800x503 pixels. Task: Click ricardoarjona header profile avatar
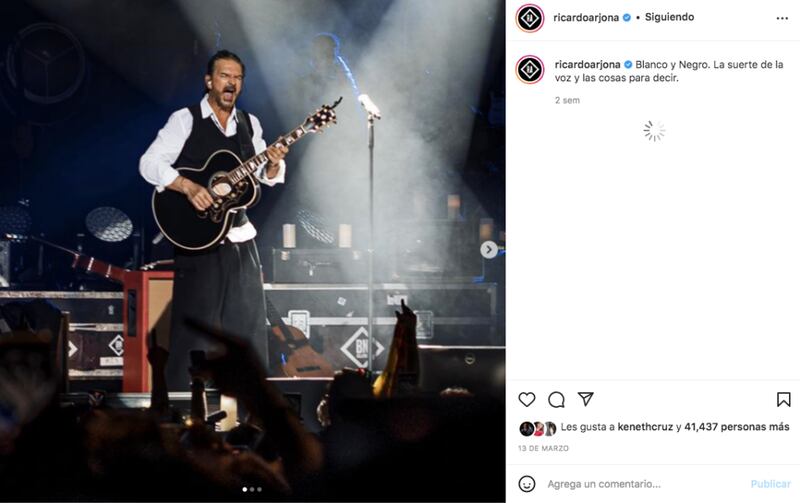click(x=530, y=18)
